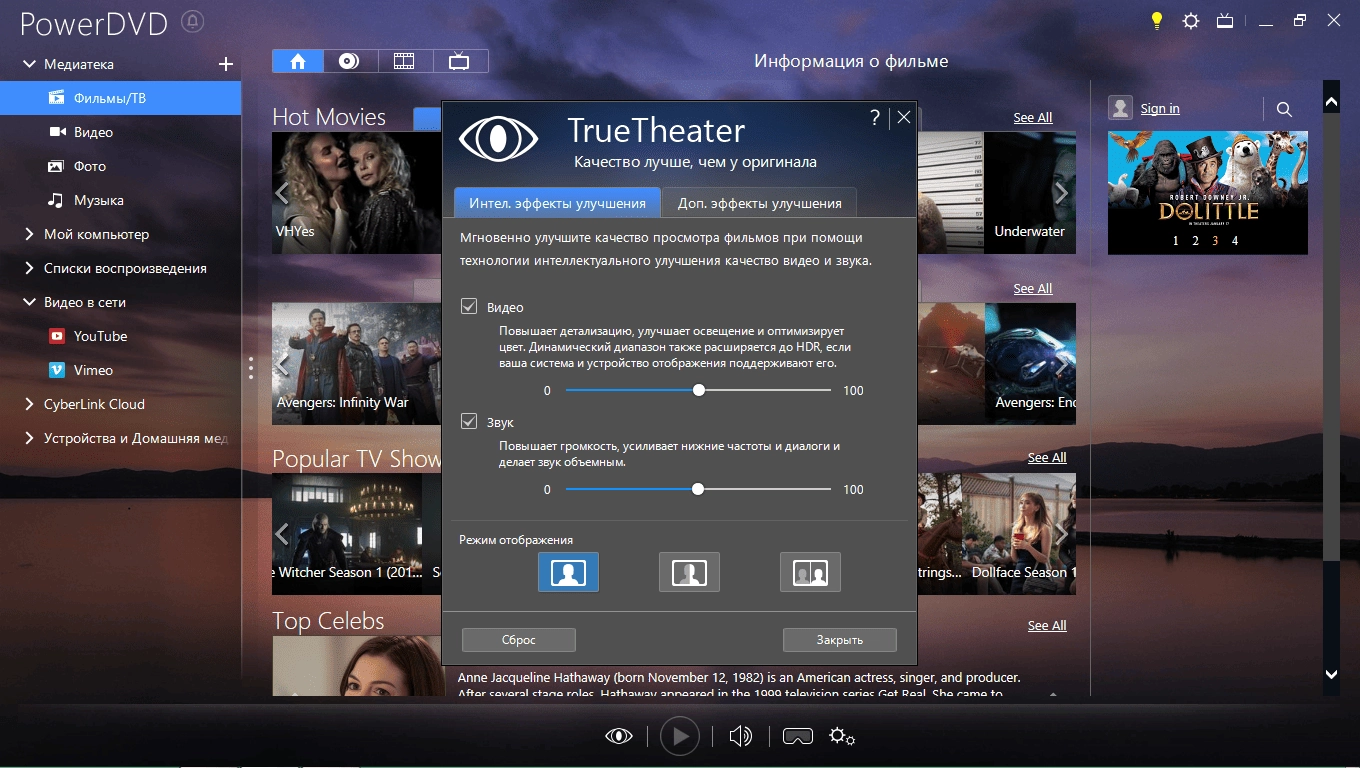Go to the Home tab icon
The height and width of the screenshot is (768, 1360).
pyautogui.click(x=298, y=61)
